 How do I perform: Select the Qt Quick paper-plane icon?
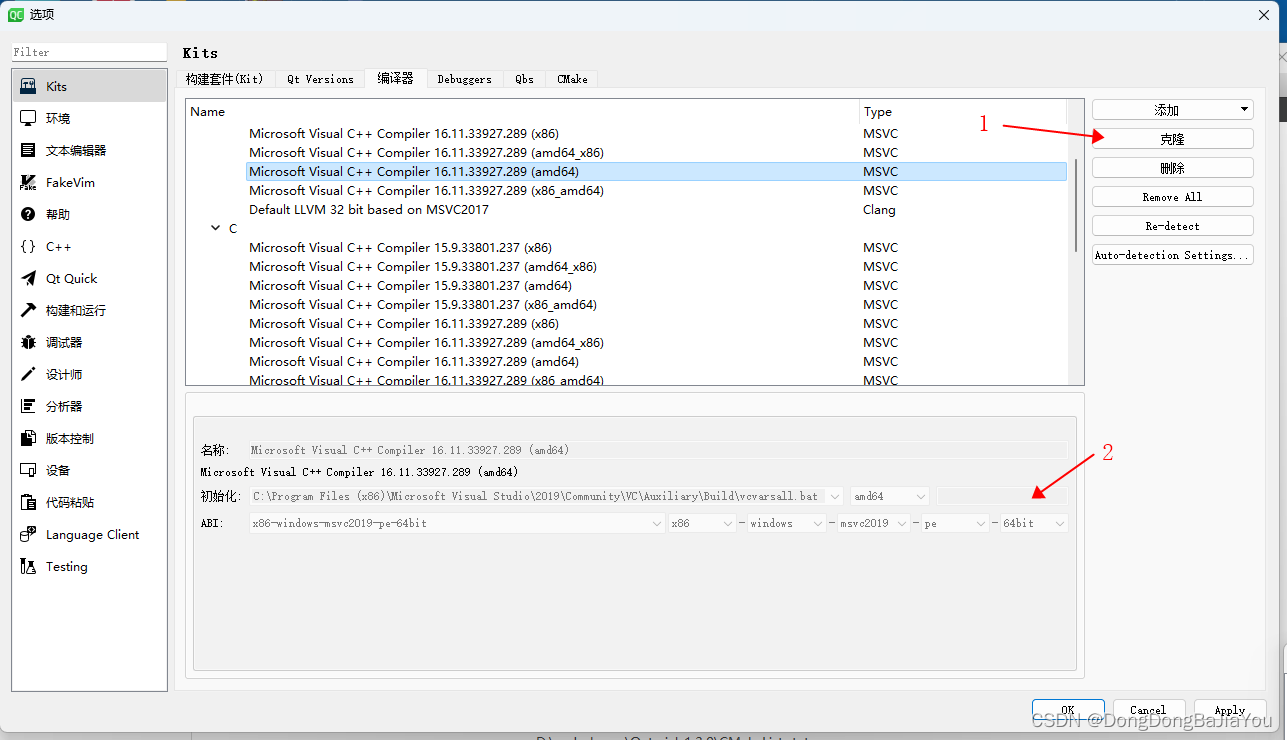pyautogui.click(x=28, y=279)
